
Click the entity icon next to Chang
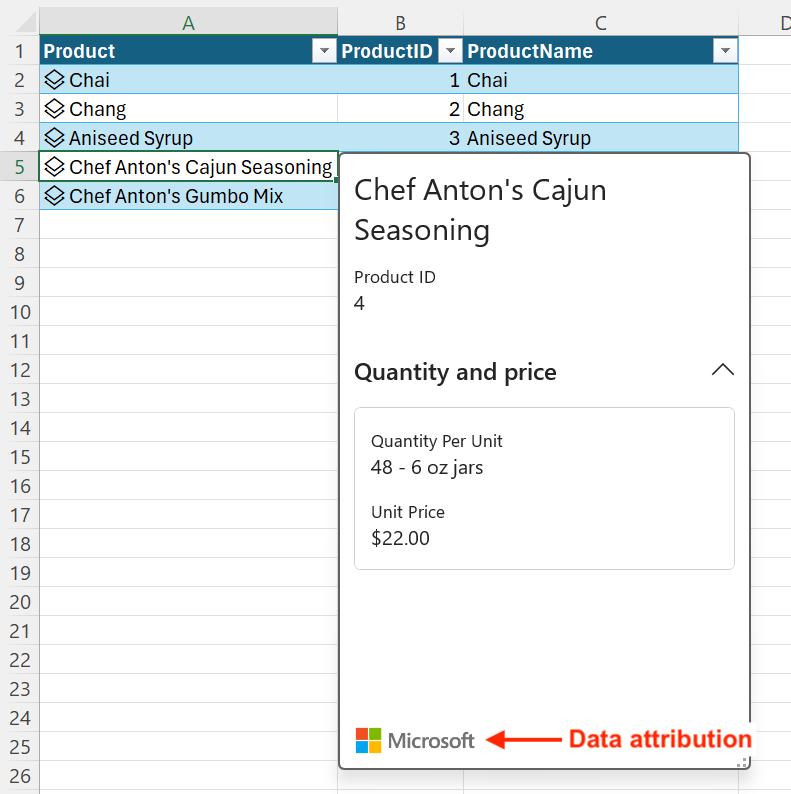54,108
